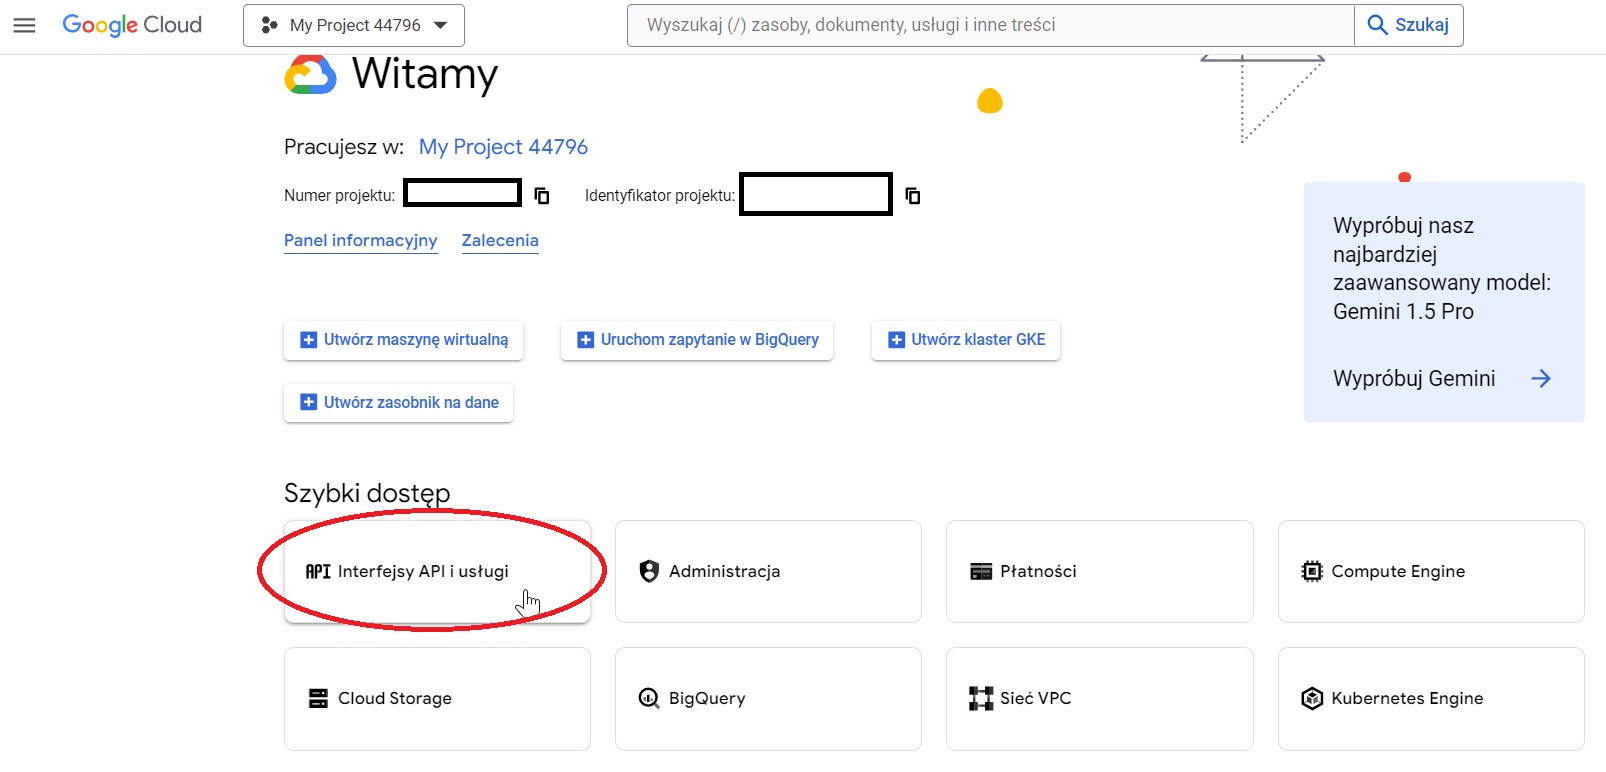
Task: Open the Administracja quick access card
Action: point(768,571)
